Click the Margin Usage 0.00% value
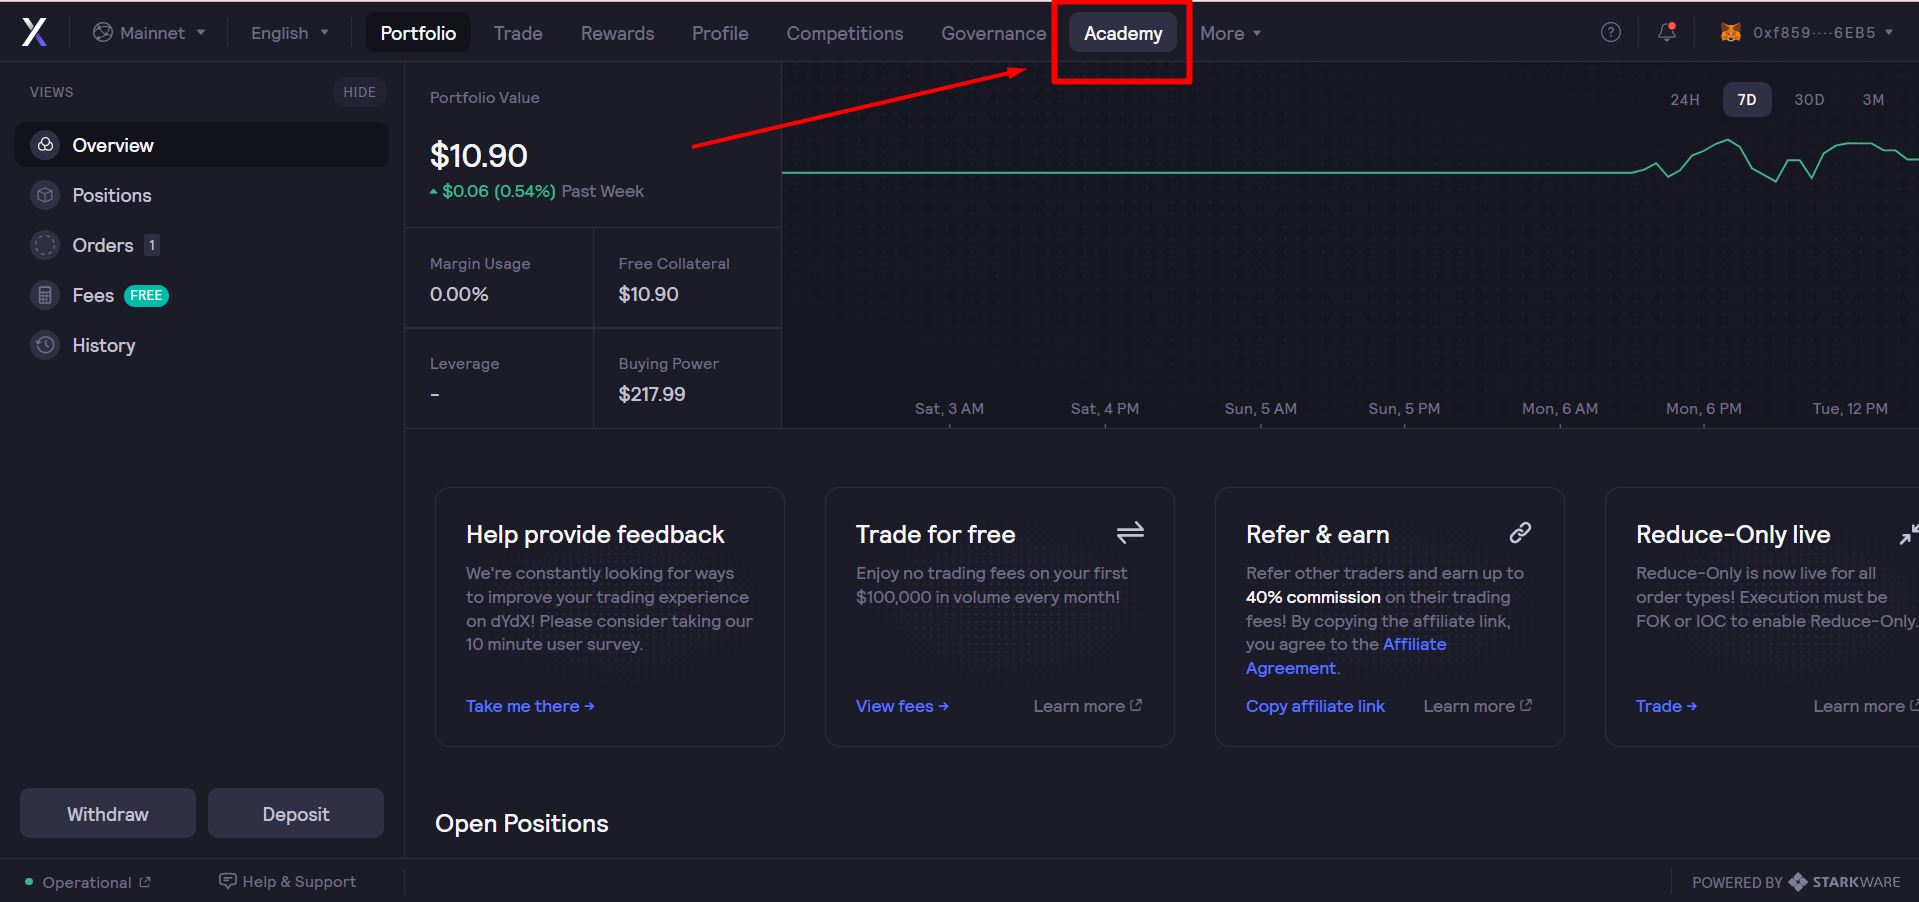This screenshot has height=902, width=1919. pos(459,294)
